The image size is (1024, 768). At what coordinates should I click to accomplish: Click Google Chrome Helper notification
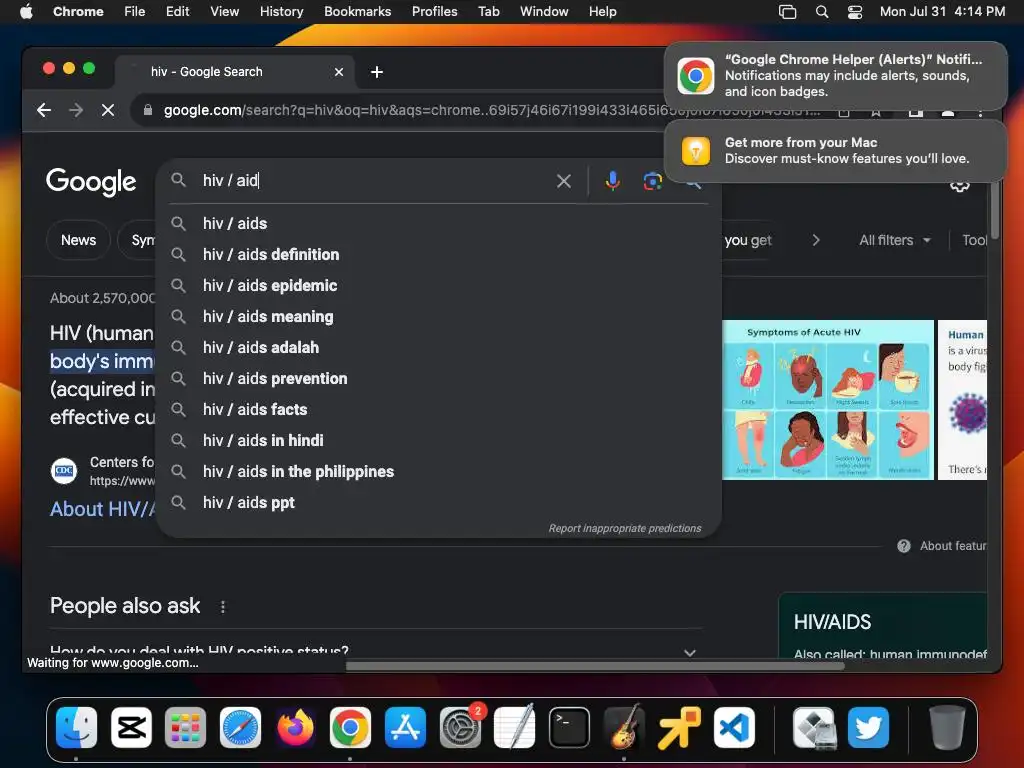click(x=835, y=76)
